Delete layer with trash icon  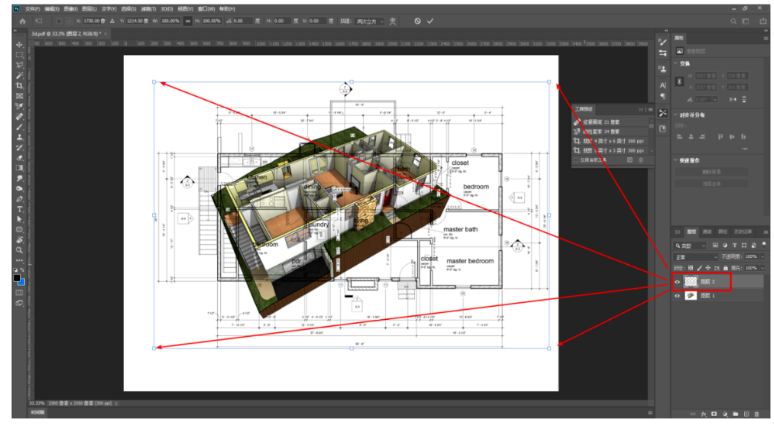757,414
